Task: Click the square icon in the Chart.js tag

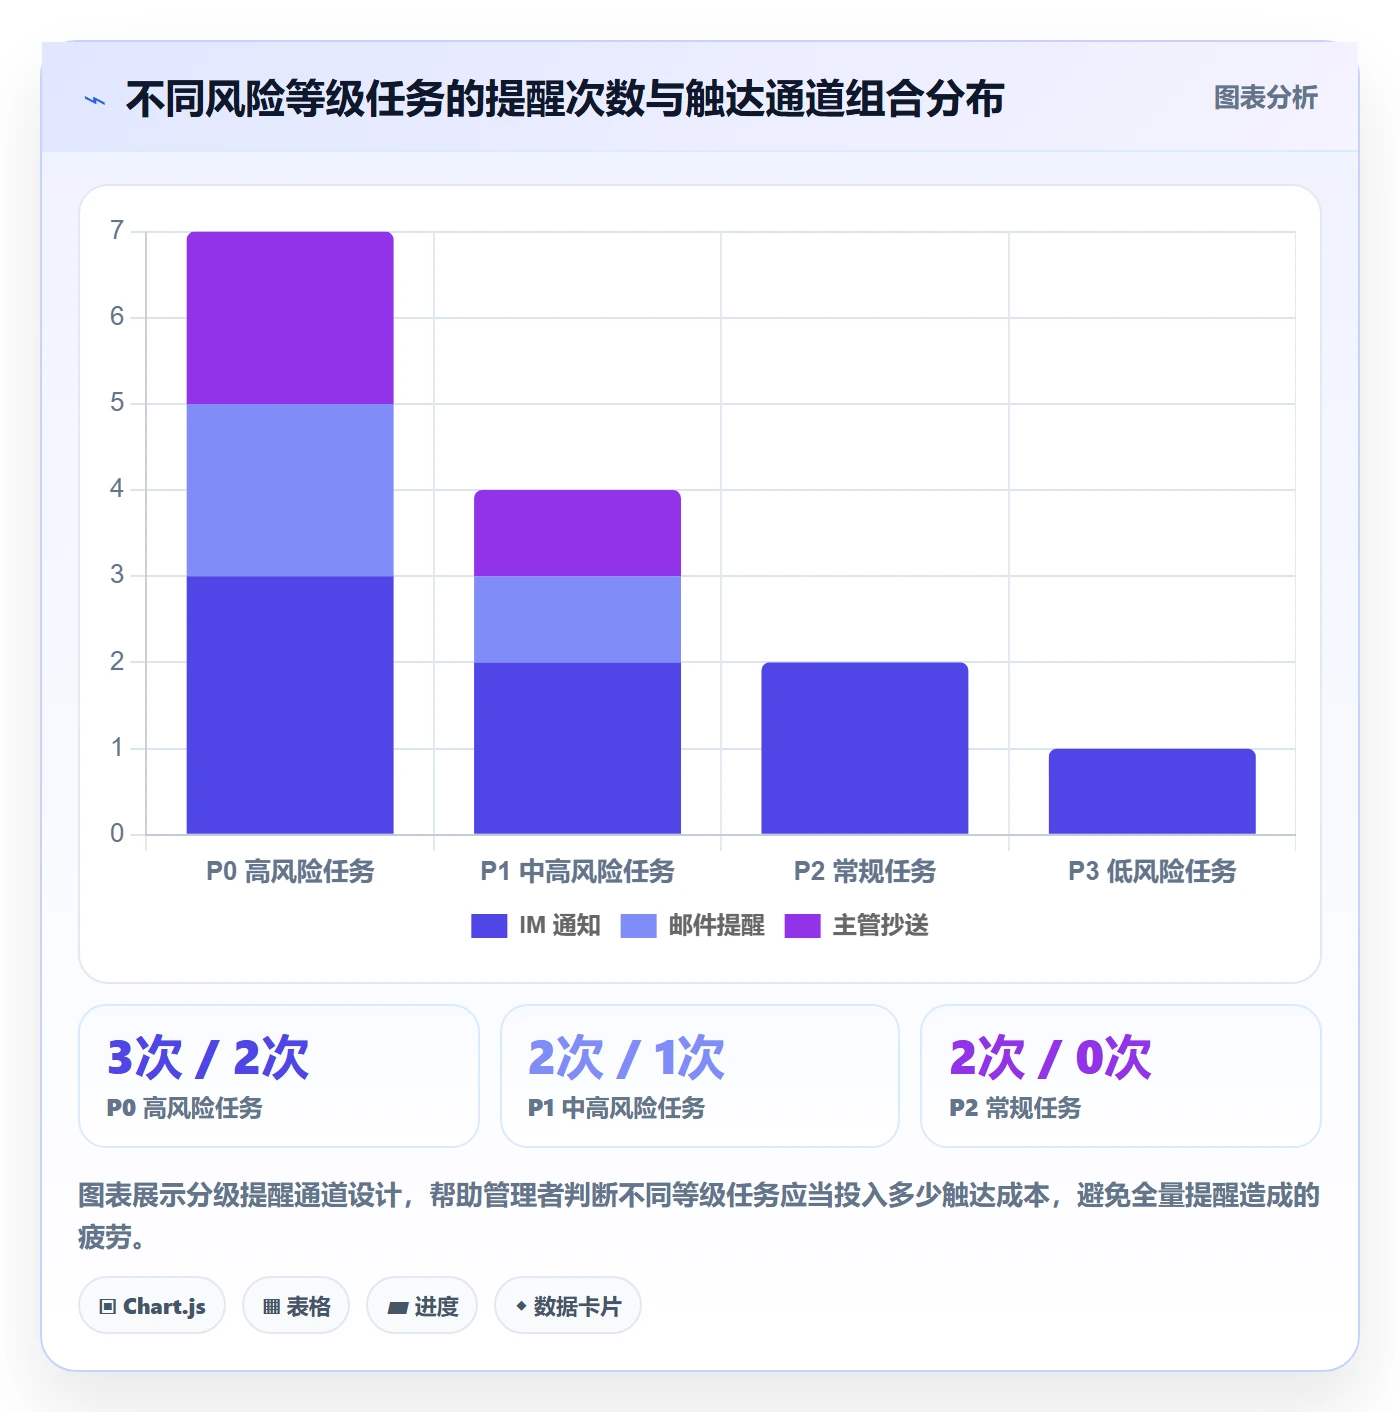Action: pos(108,1307)
